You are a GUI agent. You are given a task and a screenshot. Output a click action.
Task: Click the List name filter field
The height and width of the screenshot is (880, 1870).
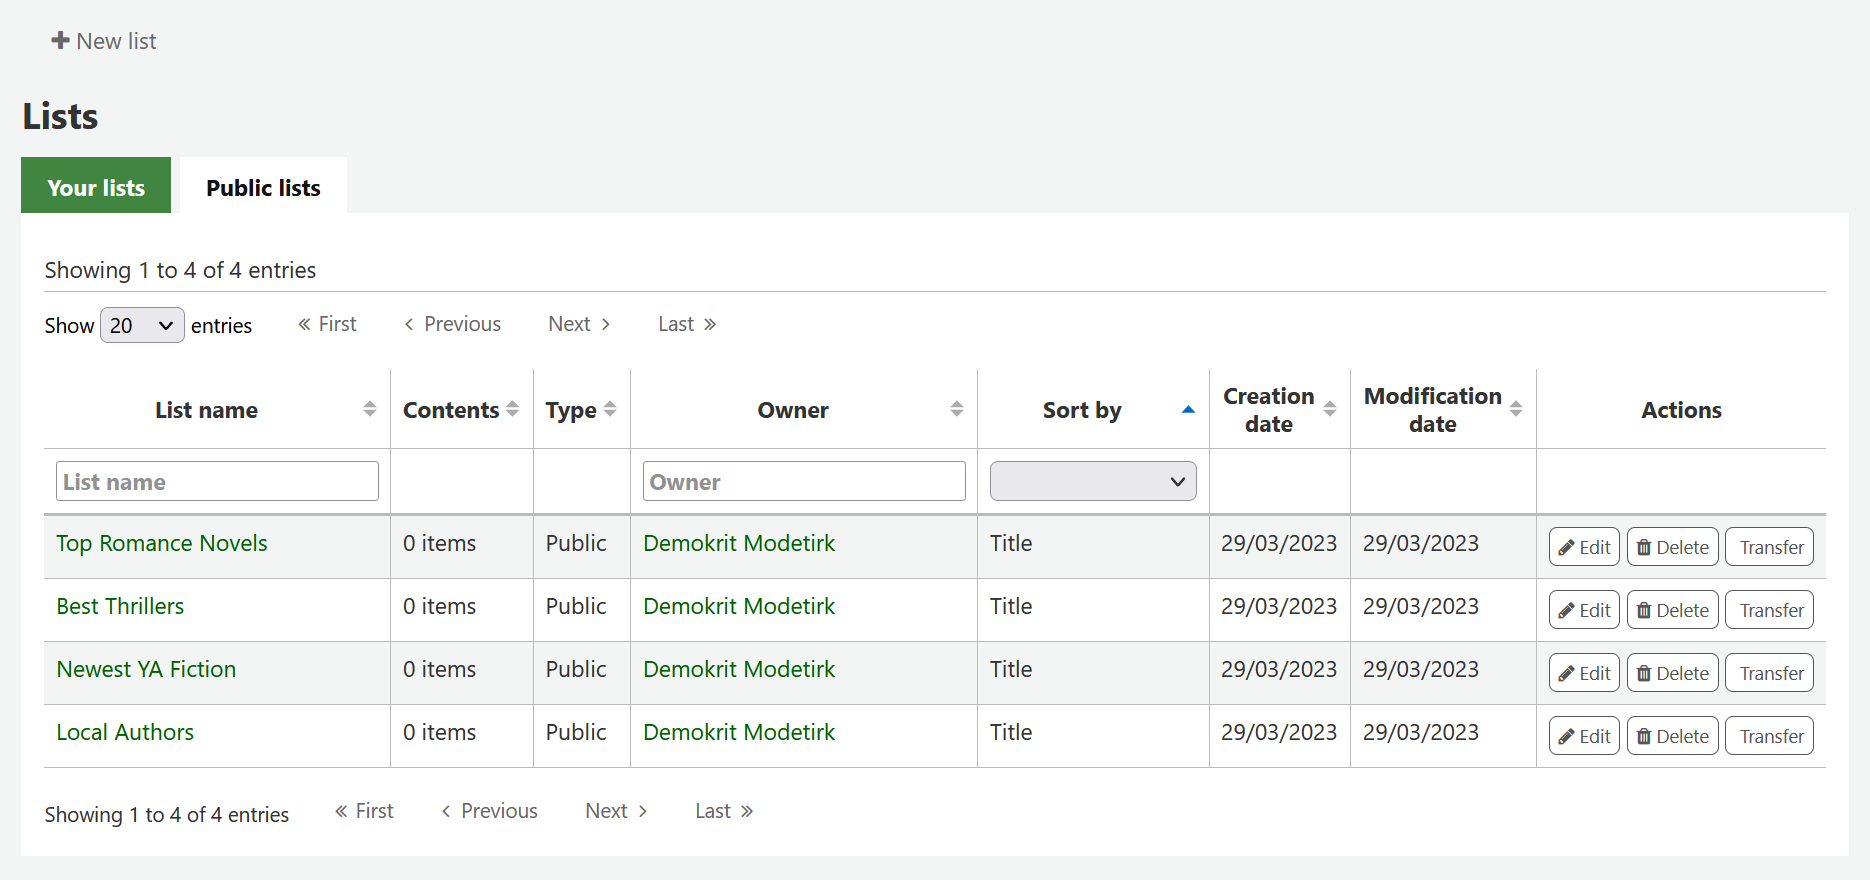[217, 481]
